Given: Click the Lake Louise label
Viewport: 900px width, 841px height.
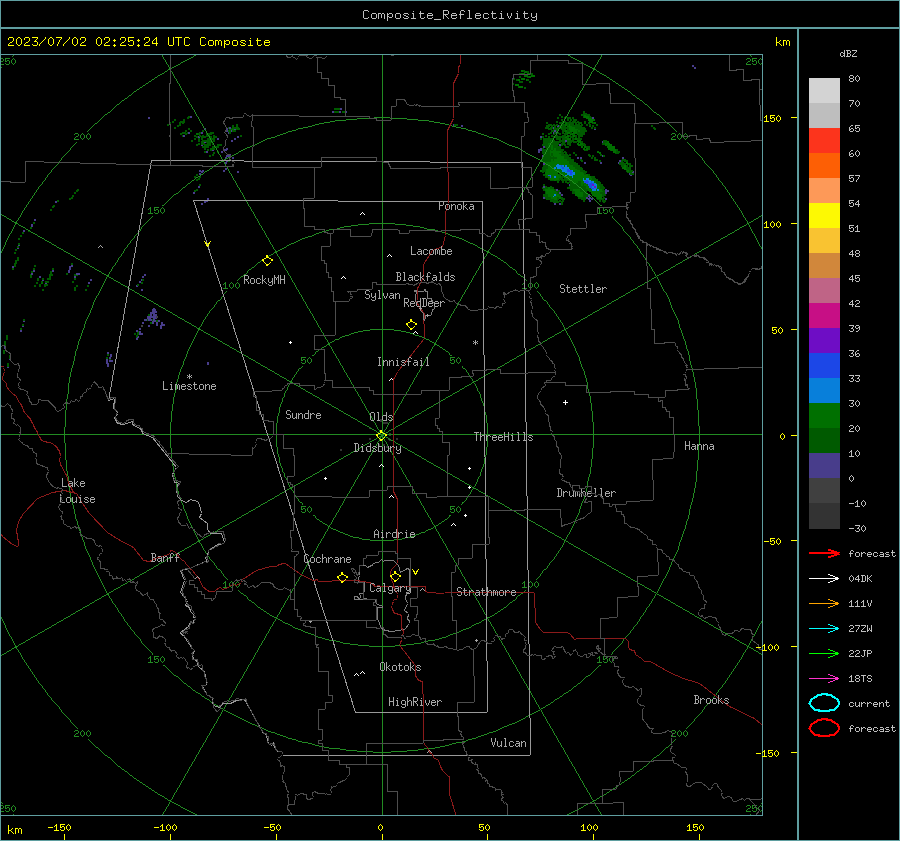Looking at the screenshot, I should 77,491.
